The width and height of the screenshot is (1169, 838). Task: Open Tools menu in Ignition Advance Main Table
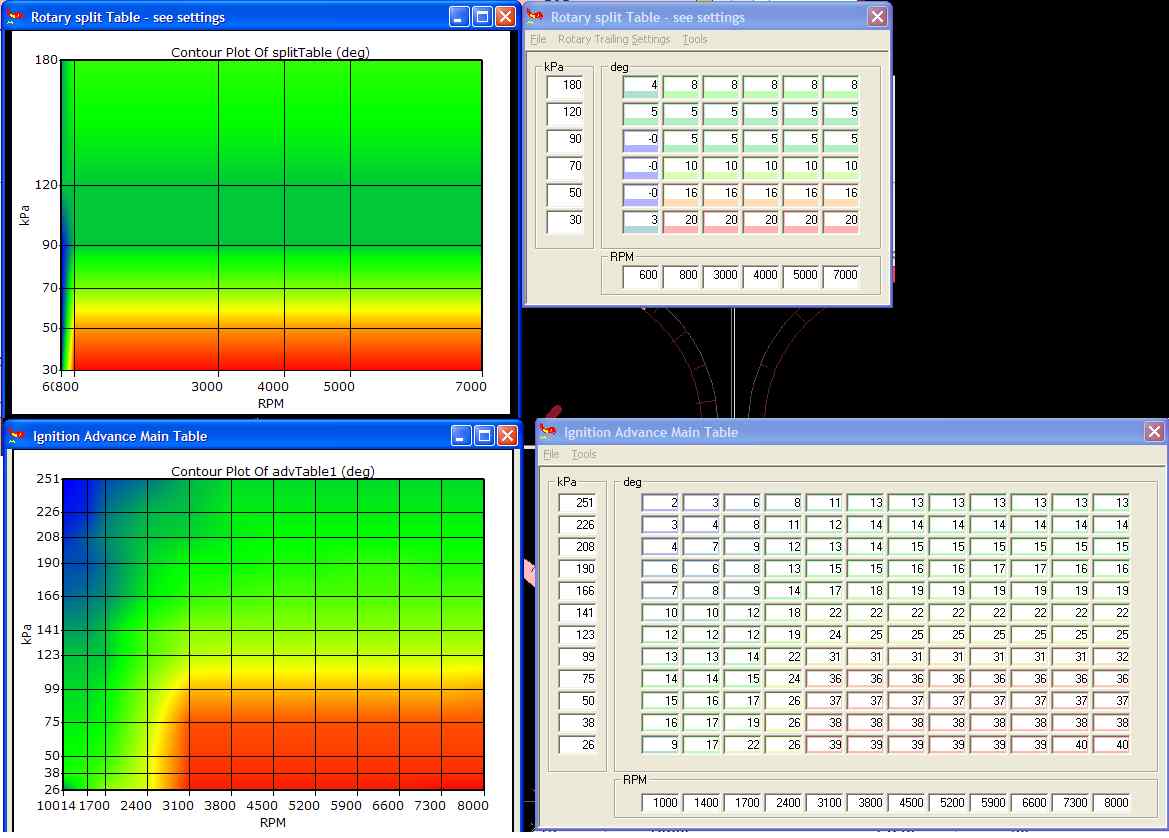coord(584,454)
